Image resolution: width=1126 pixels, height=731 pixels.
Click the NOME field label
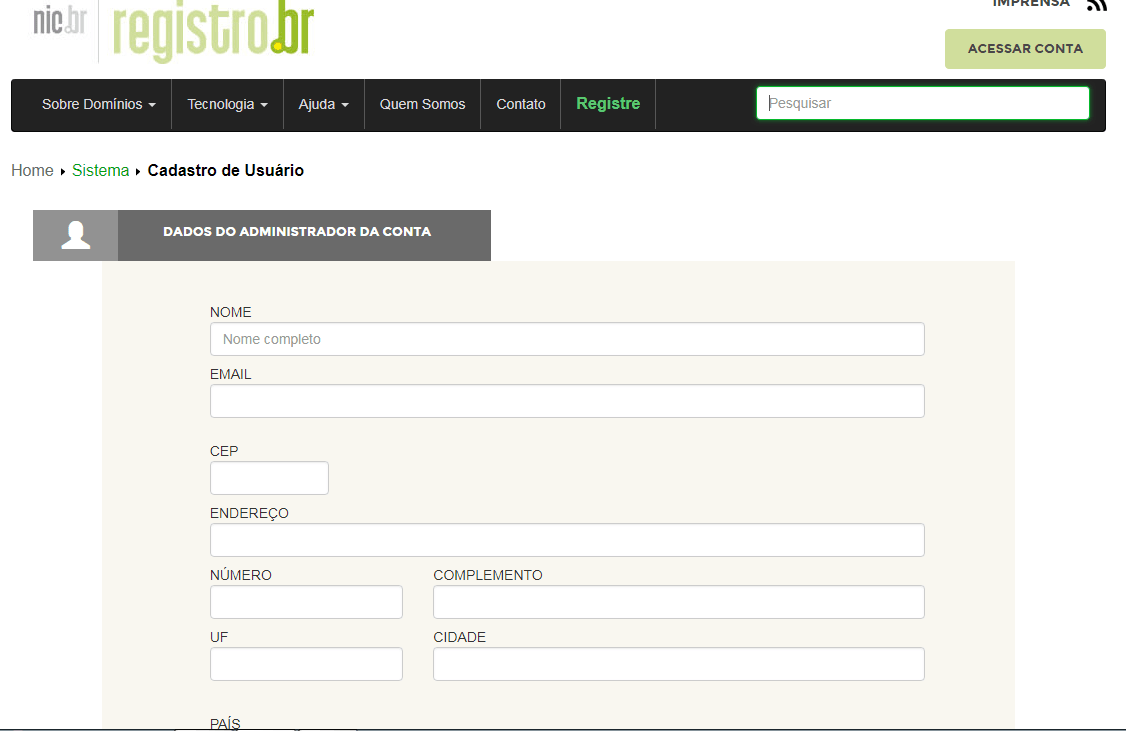click(x=231, y=312)
